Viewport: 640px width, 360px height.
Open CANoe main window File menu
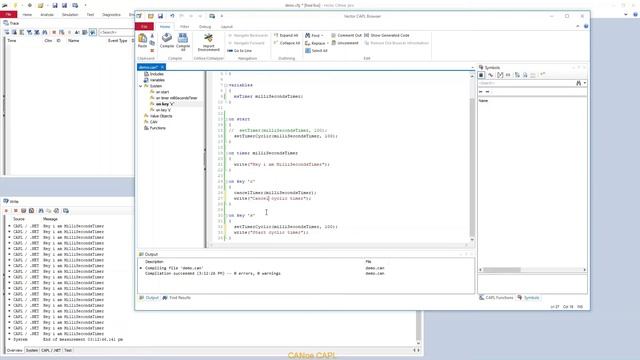8,15
